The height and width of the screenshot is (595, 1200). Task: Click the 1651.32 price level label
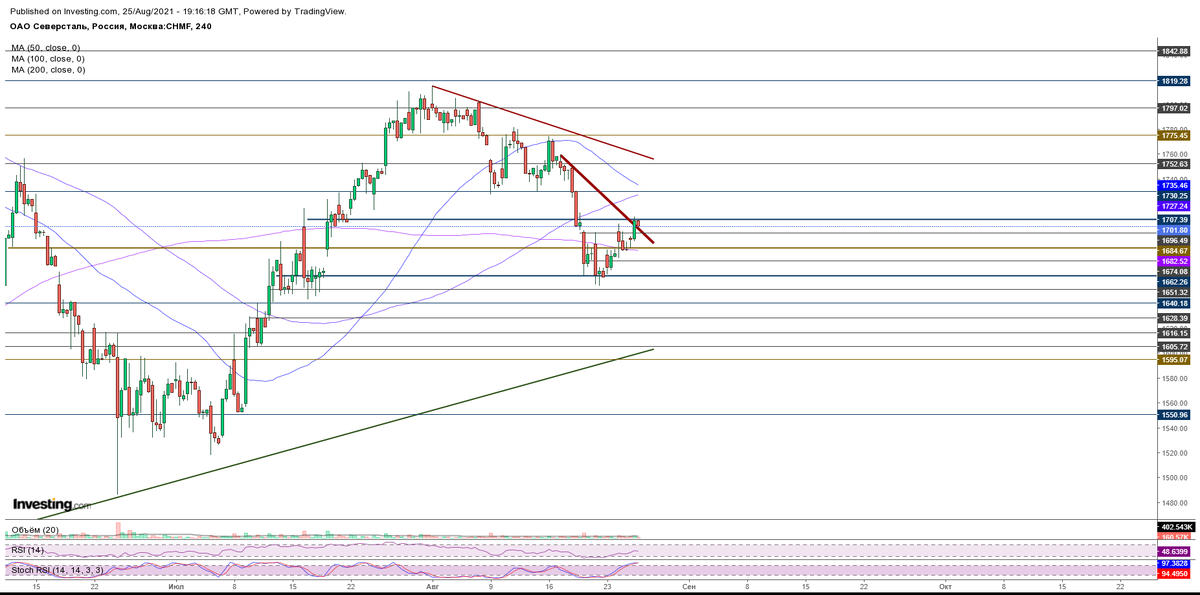point(1174,292)
